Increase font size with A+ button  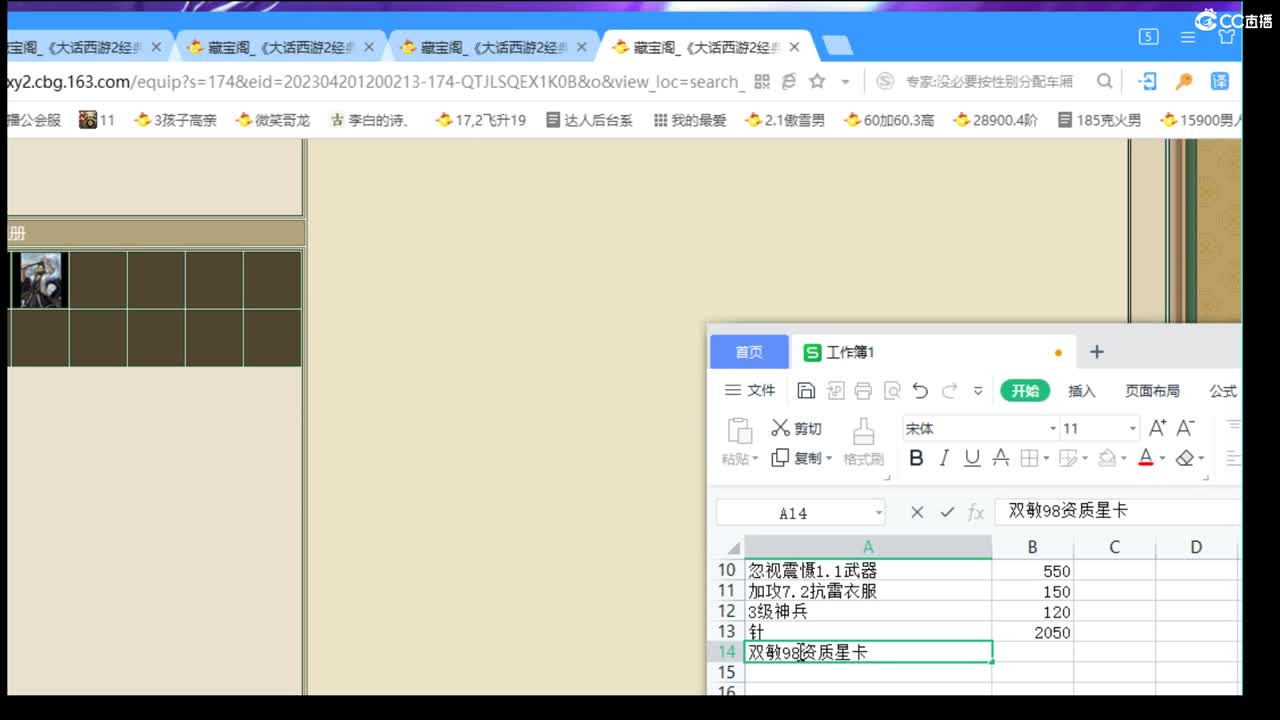point(1157,428)
